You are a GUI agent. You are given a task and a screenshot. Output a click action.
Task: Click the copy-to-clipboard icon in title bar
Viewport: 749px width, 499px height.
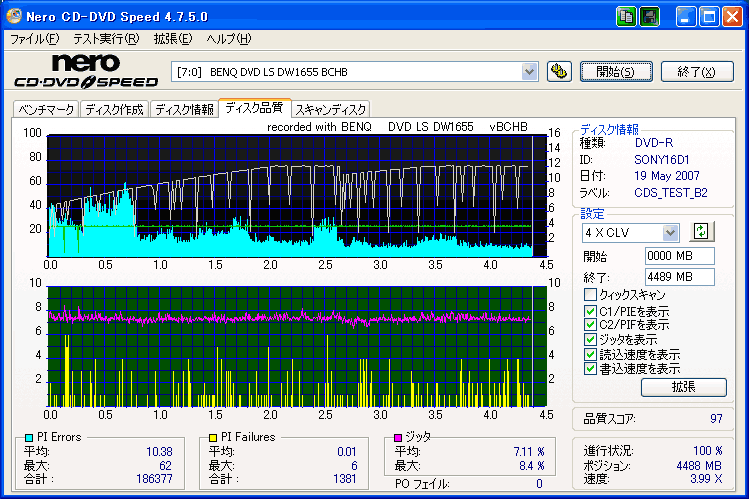coord(626,16)
